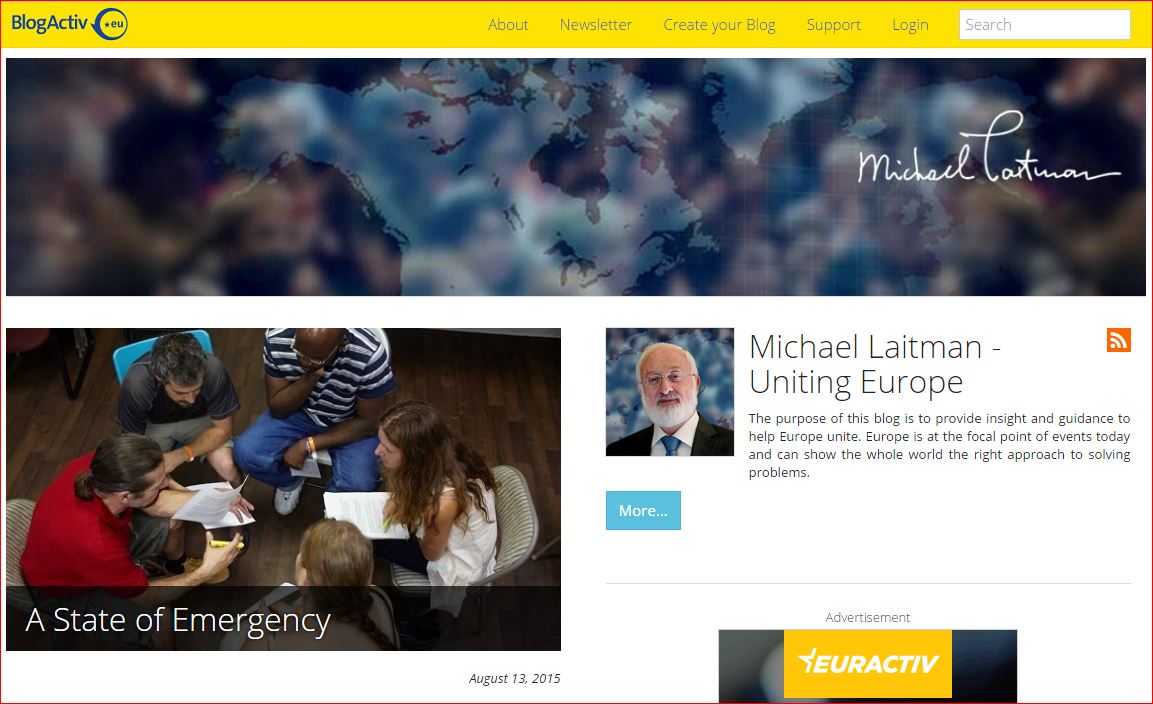The width and height of the screenshot is (1153, 704).
Task: Focus the Search input field
Action: coord(1044,24)
